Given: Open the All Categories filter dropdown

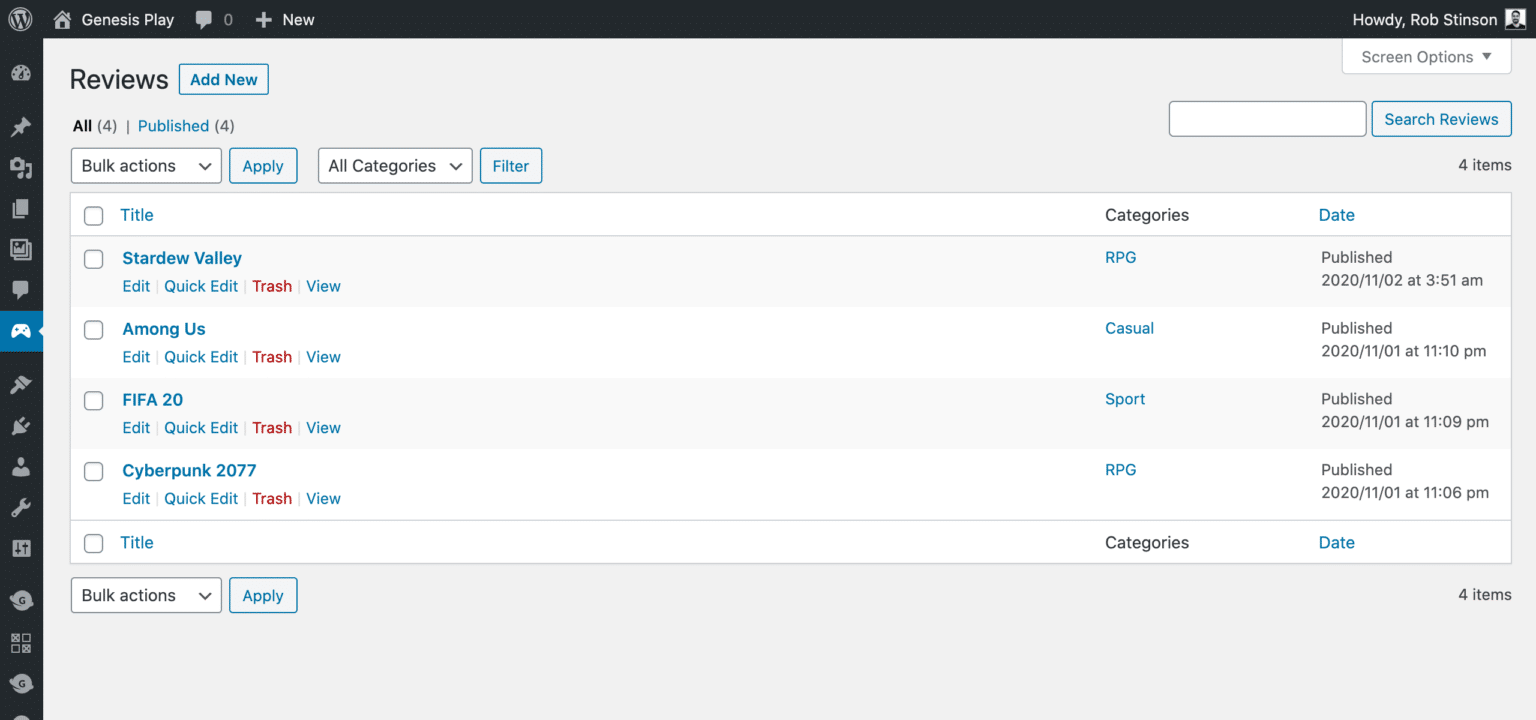Looking at the screenshot, I should tap(394, 165).
